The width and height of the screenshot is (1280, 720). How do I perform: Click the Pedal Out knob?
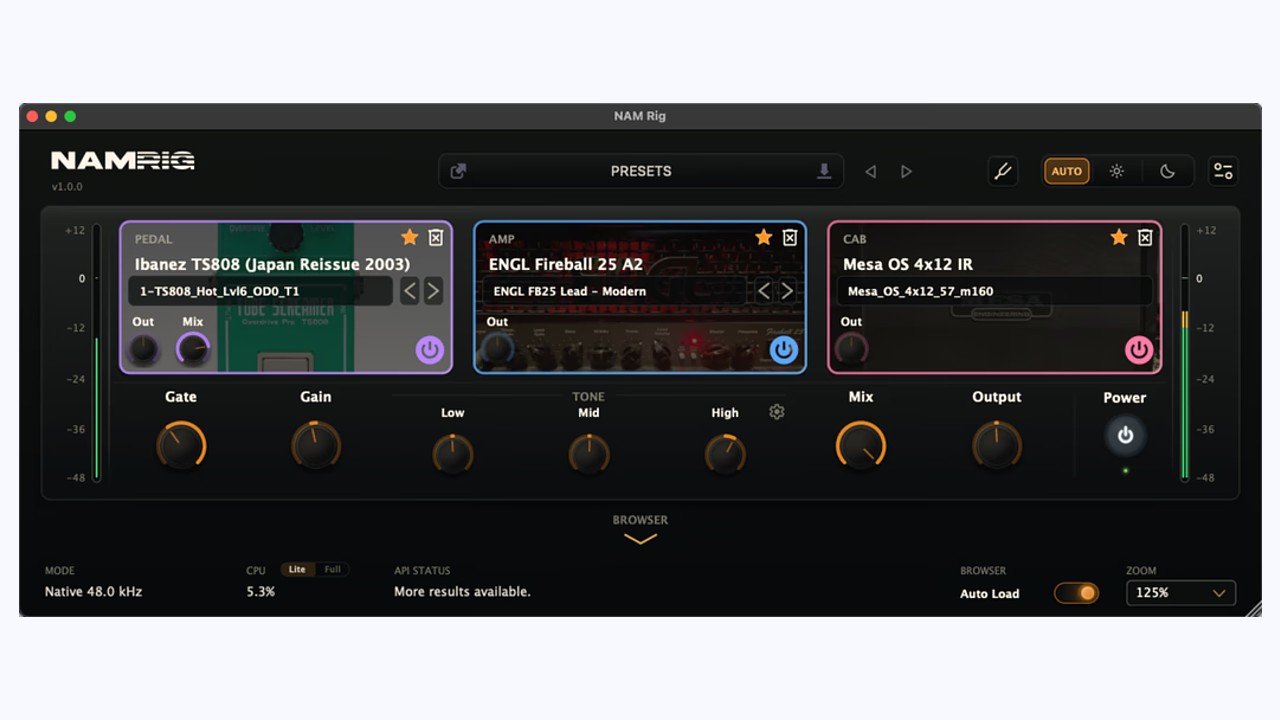pos(144,349)
